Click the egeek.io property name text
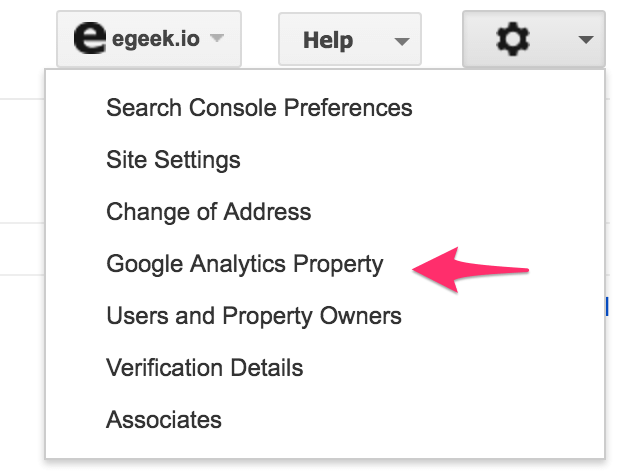Image resolution: width=636 pixels, height=474 pixels. (156, 39)
